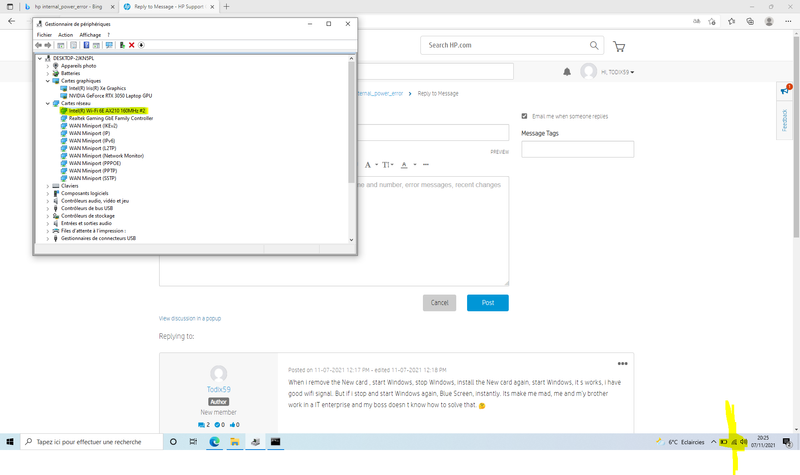This screenshot has height=475, width=800.
Task: Show hidden system tray icons chevron
Action: pos(713,442)
